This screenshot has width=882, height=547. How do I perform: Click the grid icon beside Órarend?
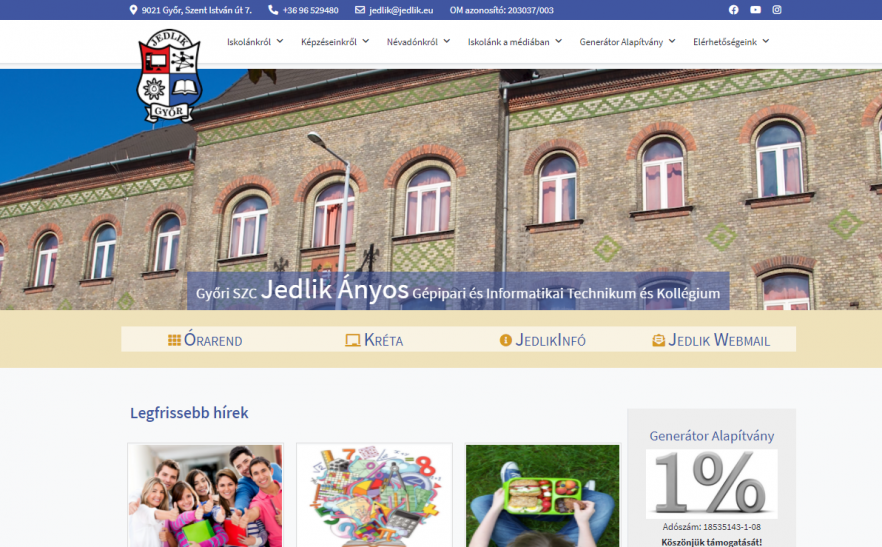(x=174, y=340)
